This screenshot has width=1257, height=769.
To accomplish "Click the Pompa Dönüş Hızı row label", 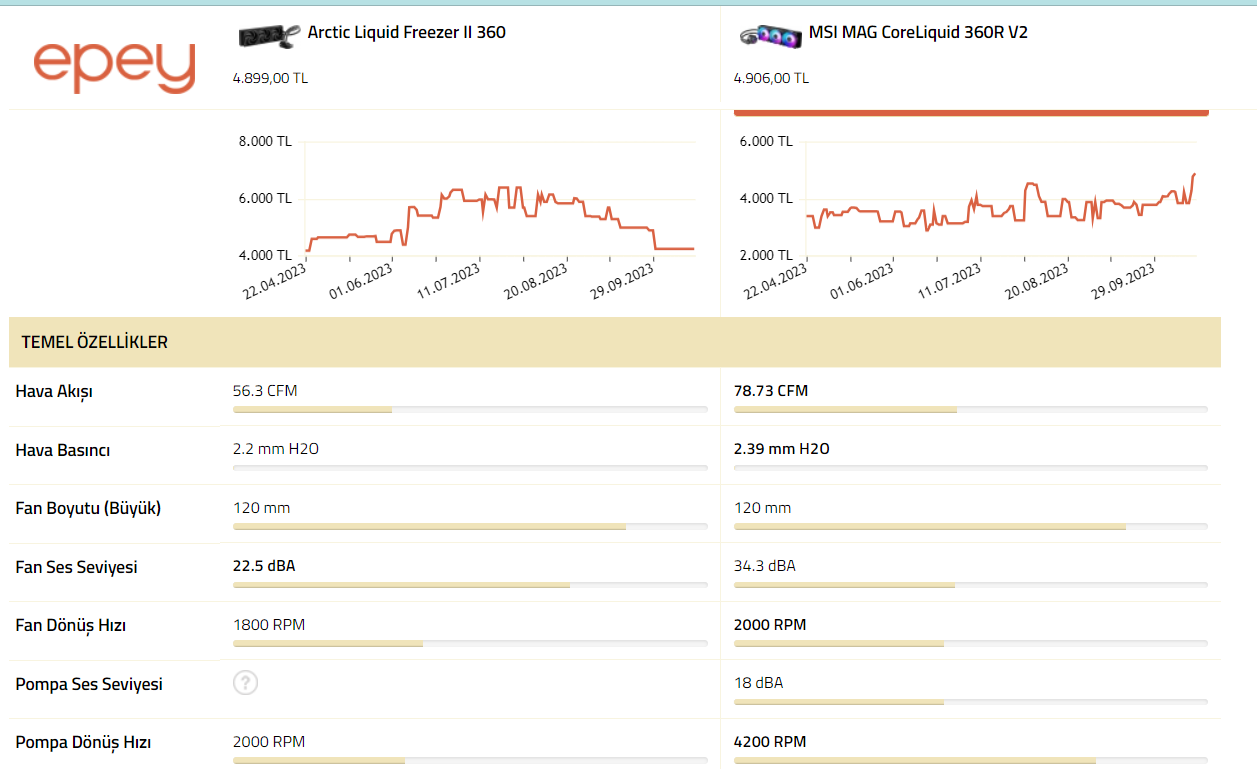I will pos(84,743).
